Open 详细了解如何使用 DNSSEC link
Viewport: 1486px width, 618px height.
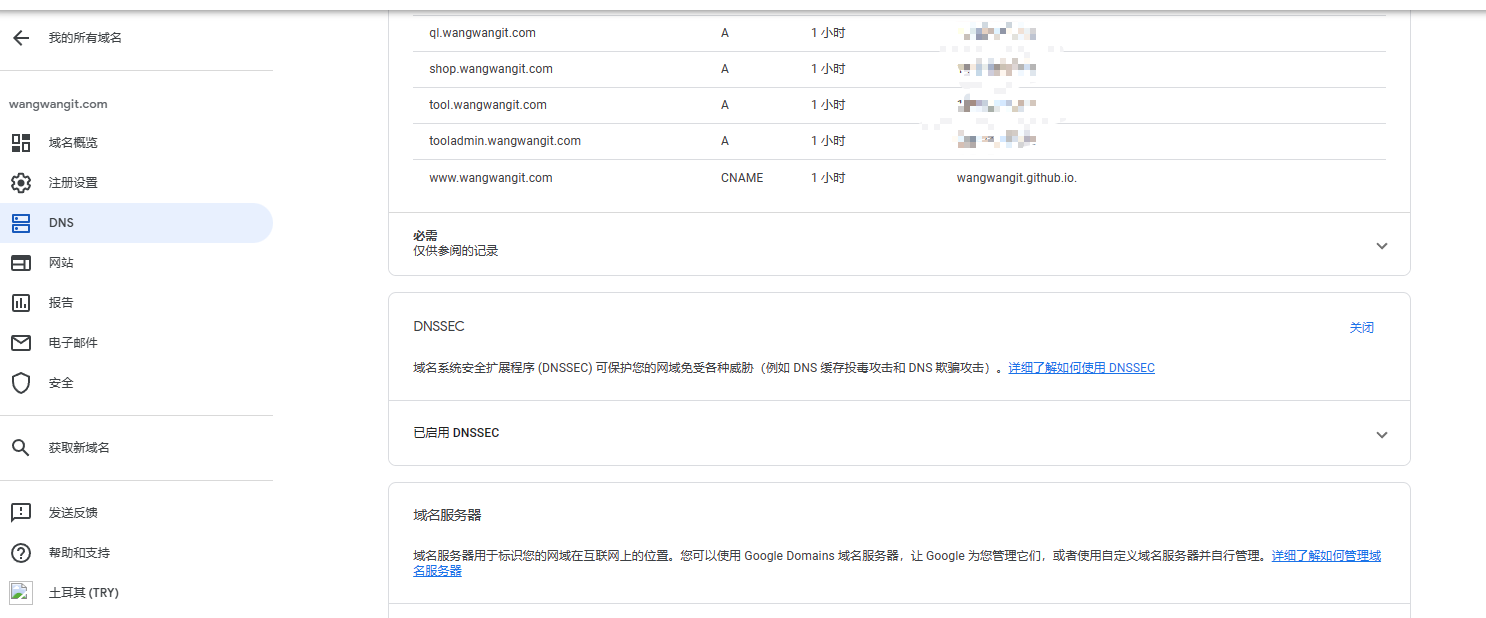click(1081, 368)
